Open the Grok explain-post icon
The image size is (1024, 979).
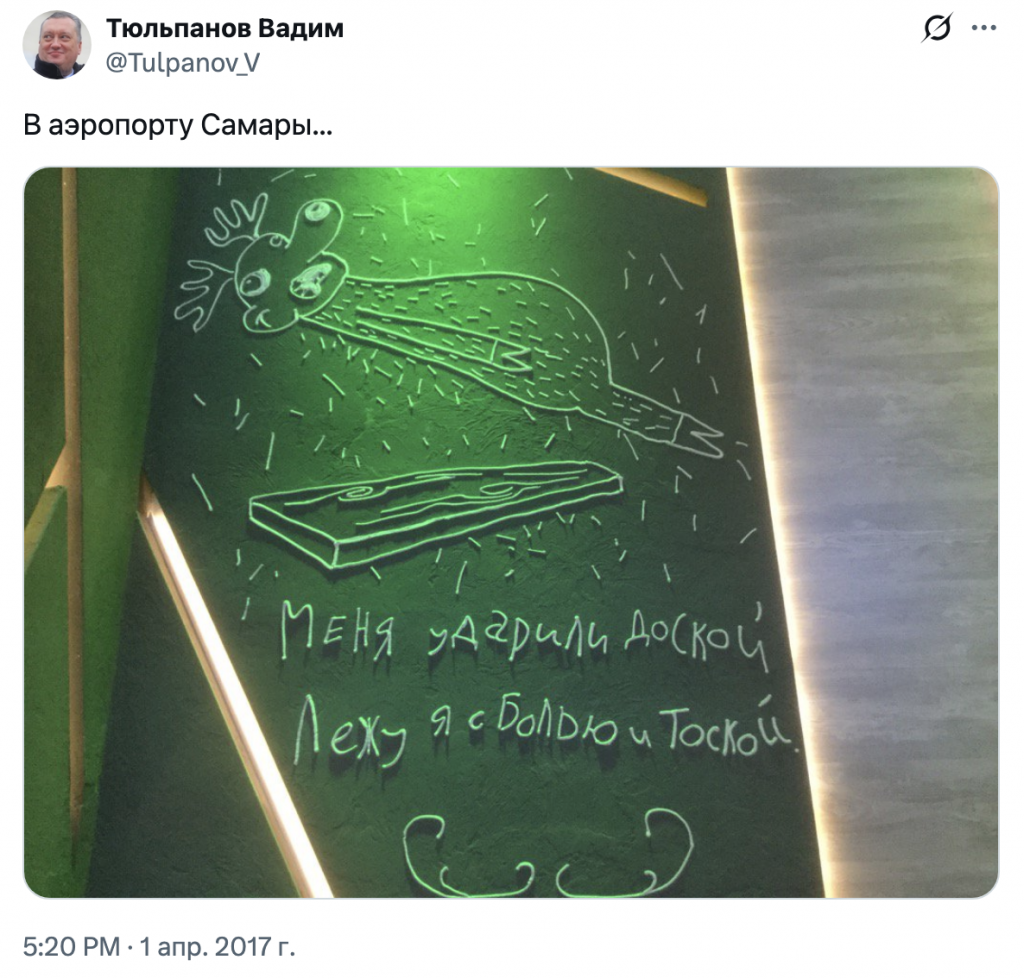click(937, 28)
